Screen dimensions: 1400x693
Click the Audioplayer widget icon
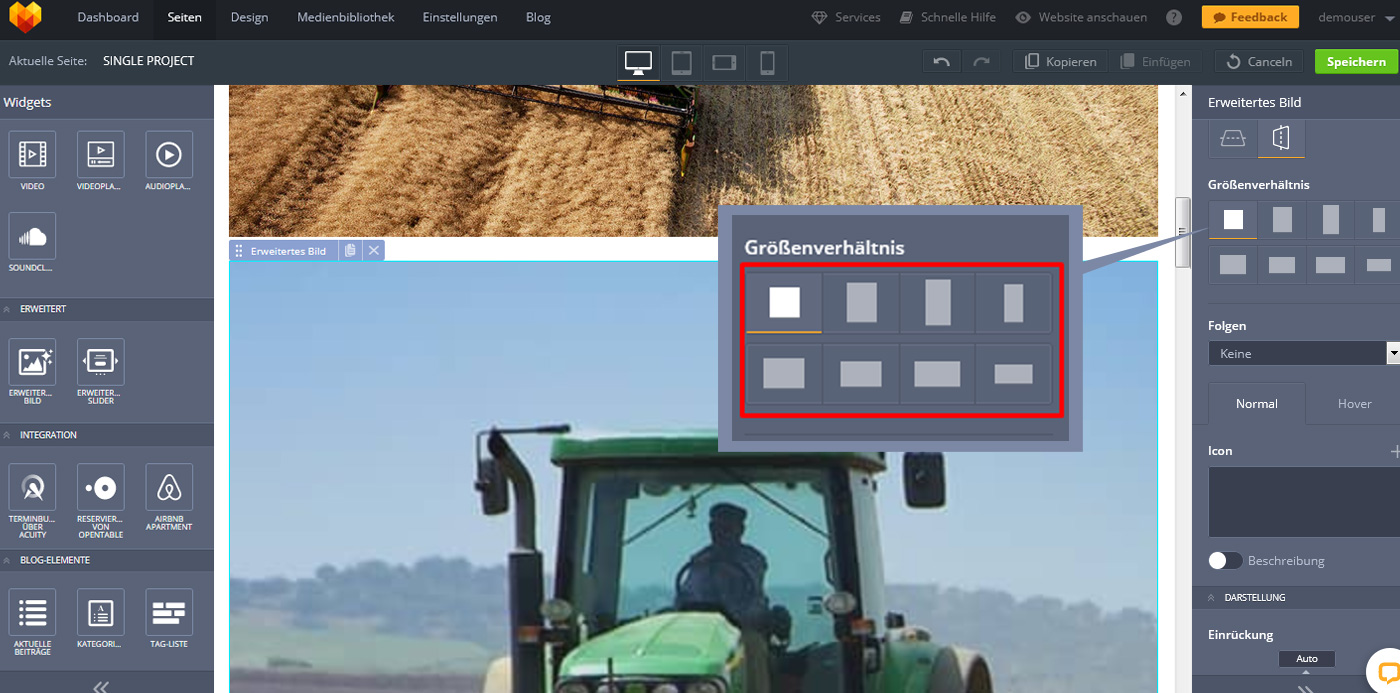tap(169, 155)
